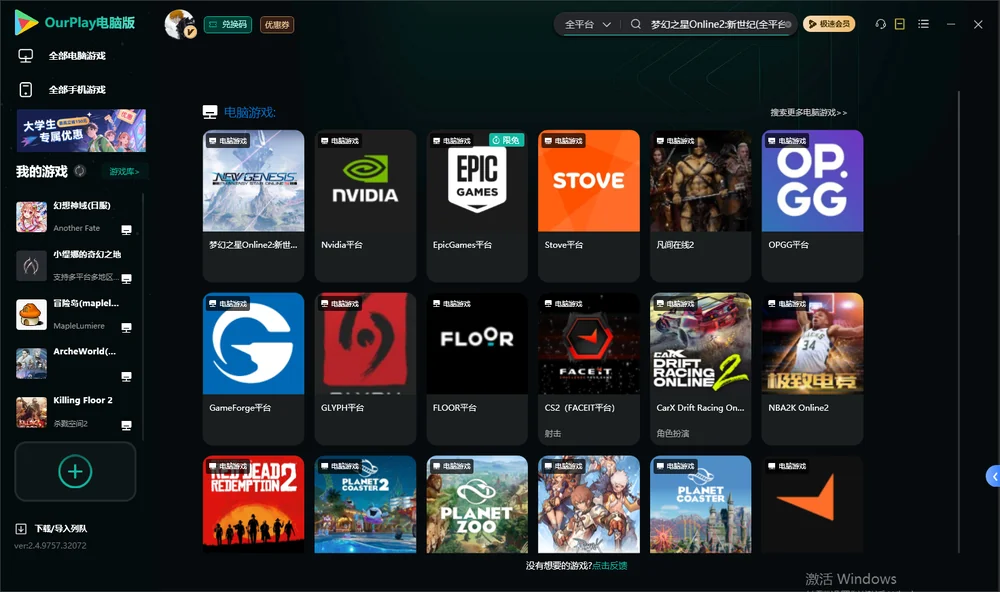The image size is (1000, 592).
Task: Select the Stove平台 card
Action: click(589, 205)
